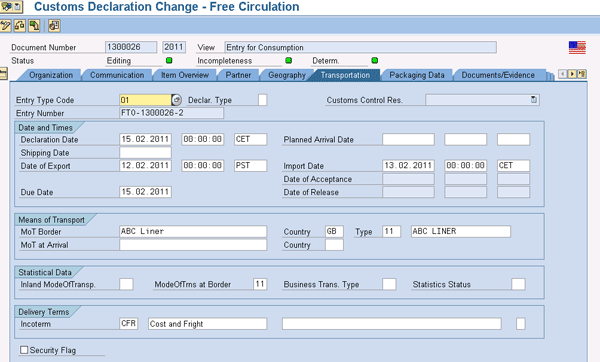The height and width of the screenshot is (362, 600).
Task: Click the View field Entry for Consumption
Action: pyautogui.click(x=360, y=47)
